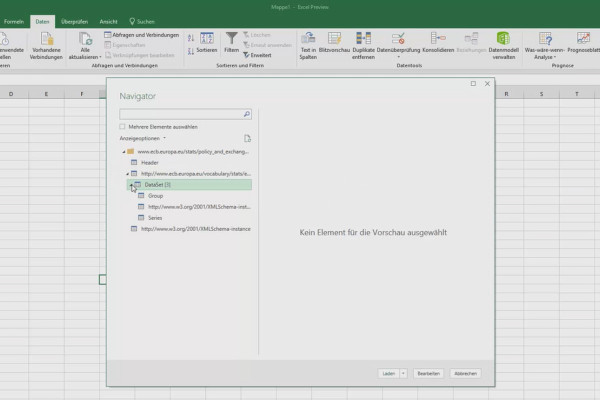This screenshot has height=400, width=600.
Task: Click the Suchen tell-me box
Action: point(142,22)
